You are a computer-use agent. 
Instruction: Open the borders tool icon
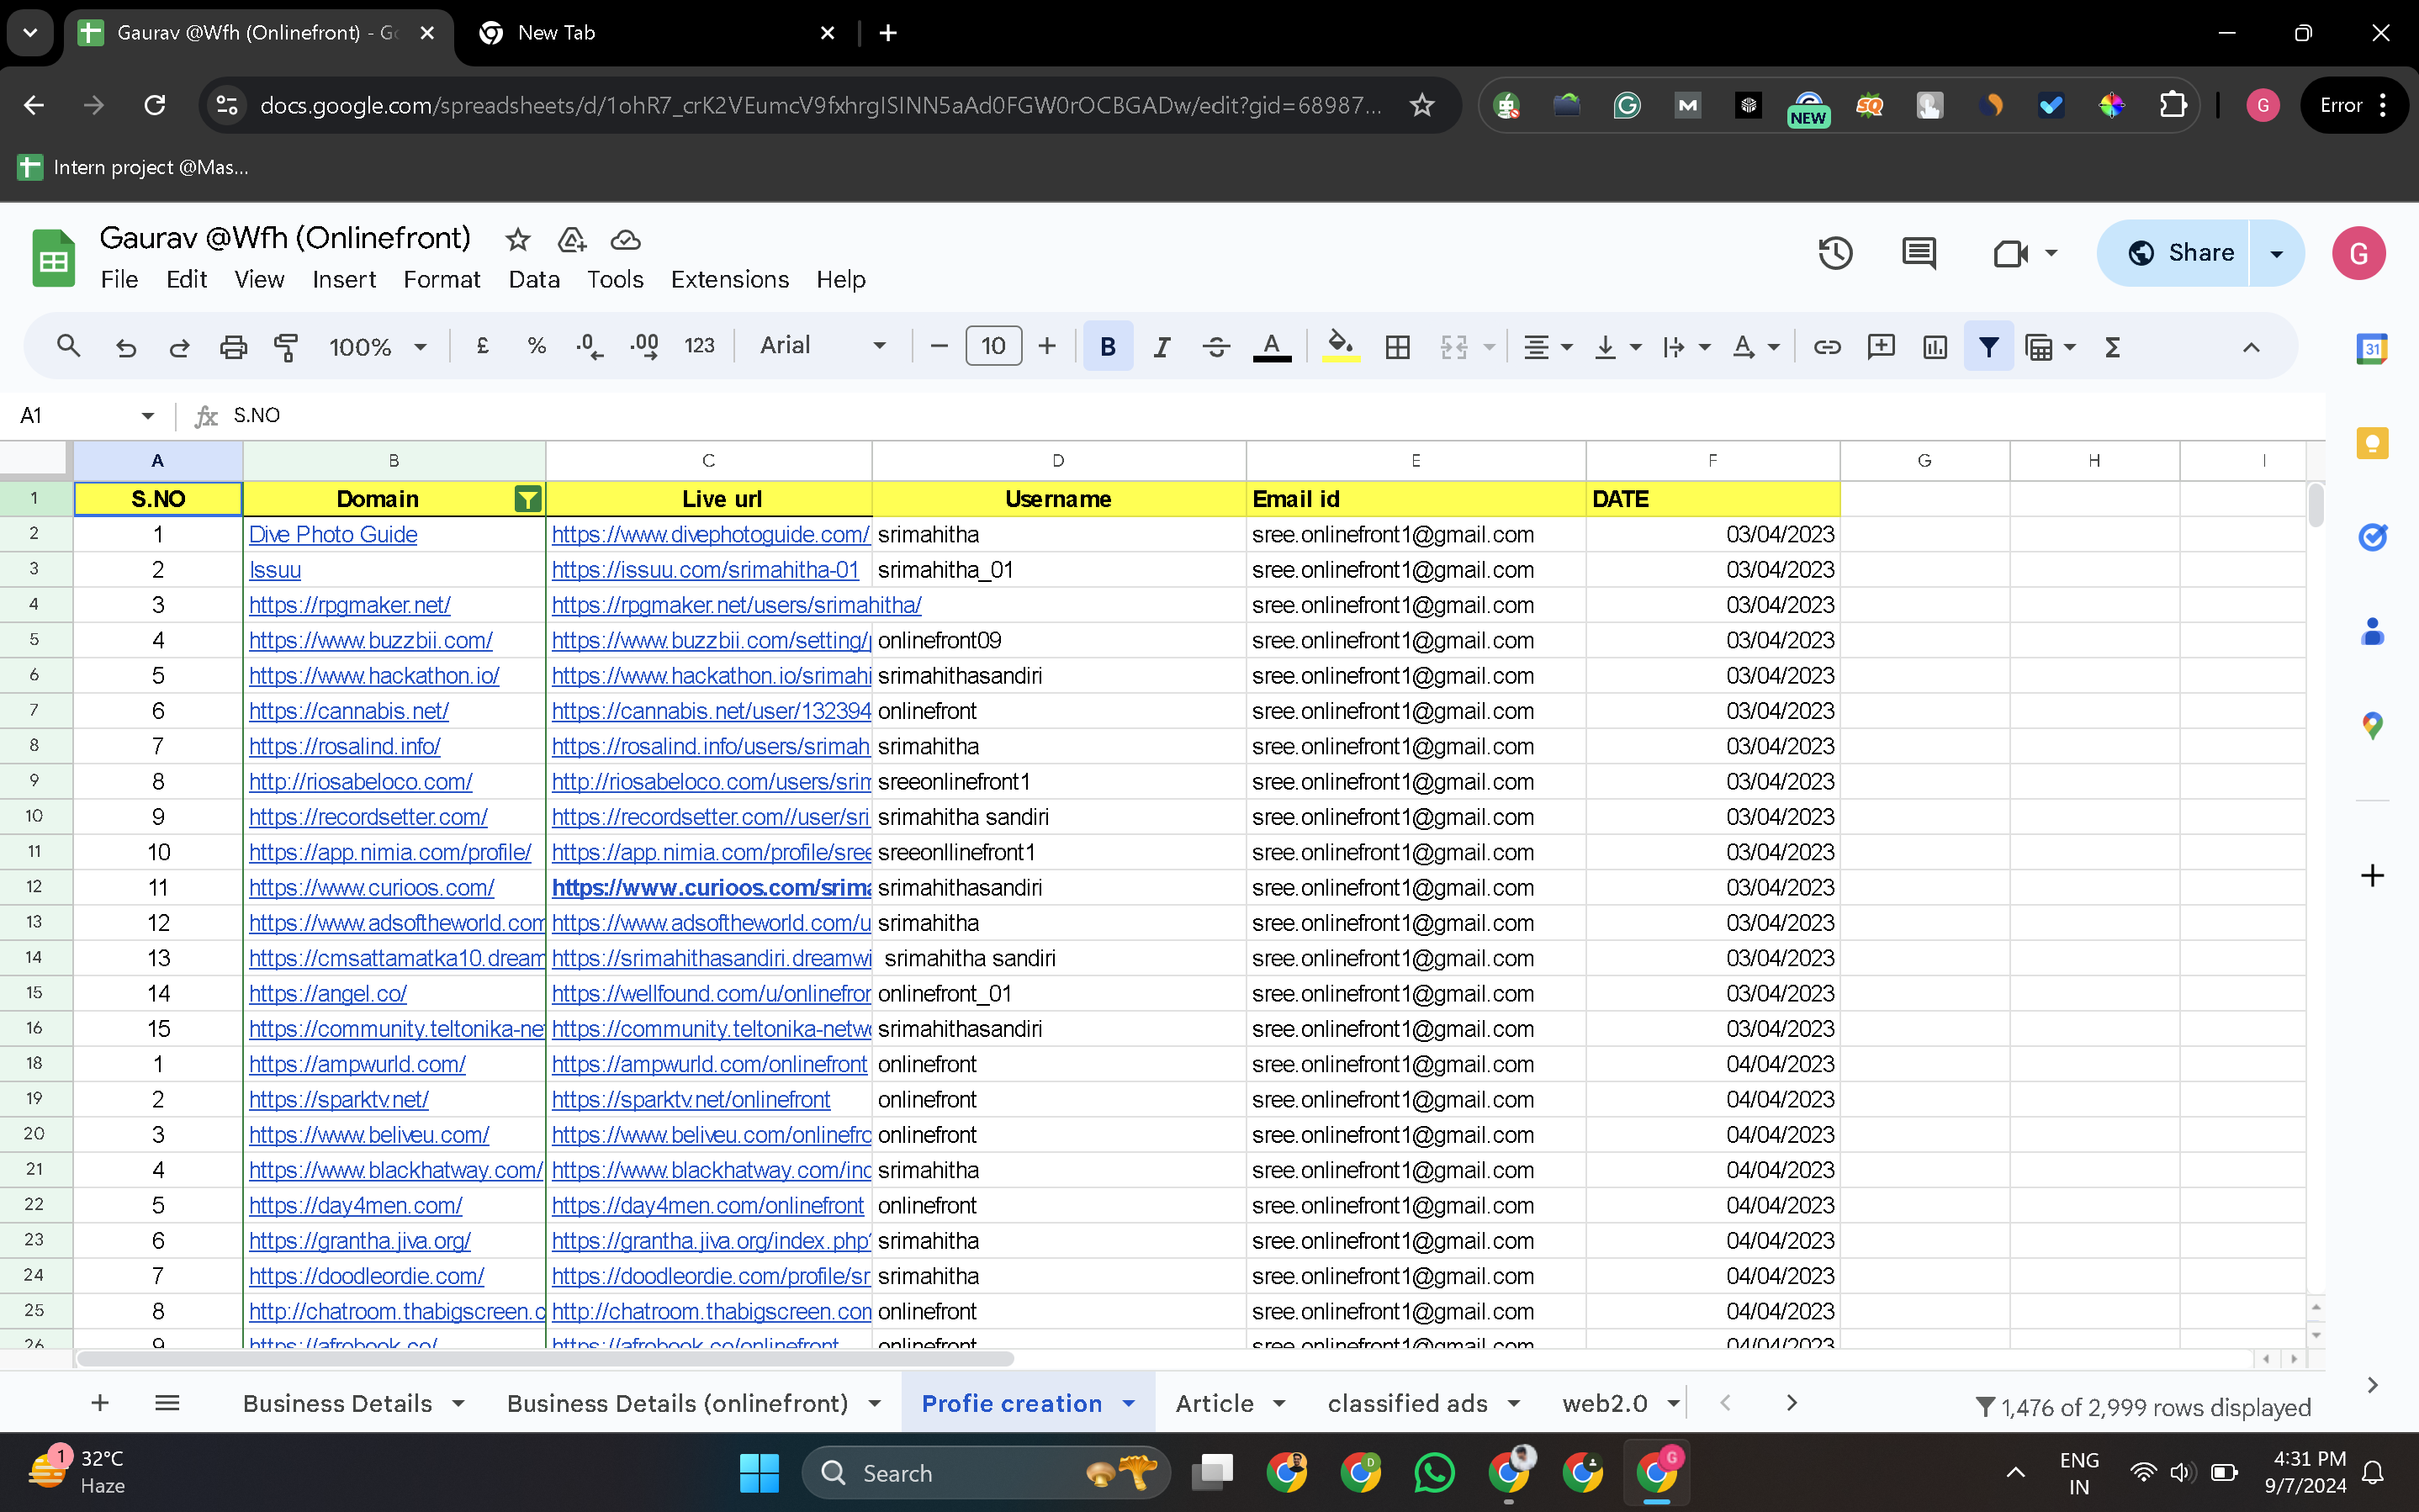coord(1397,347)
